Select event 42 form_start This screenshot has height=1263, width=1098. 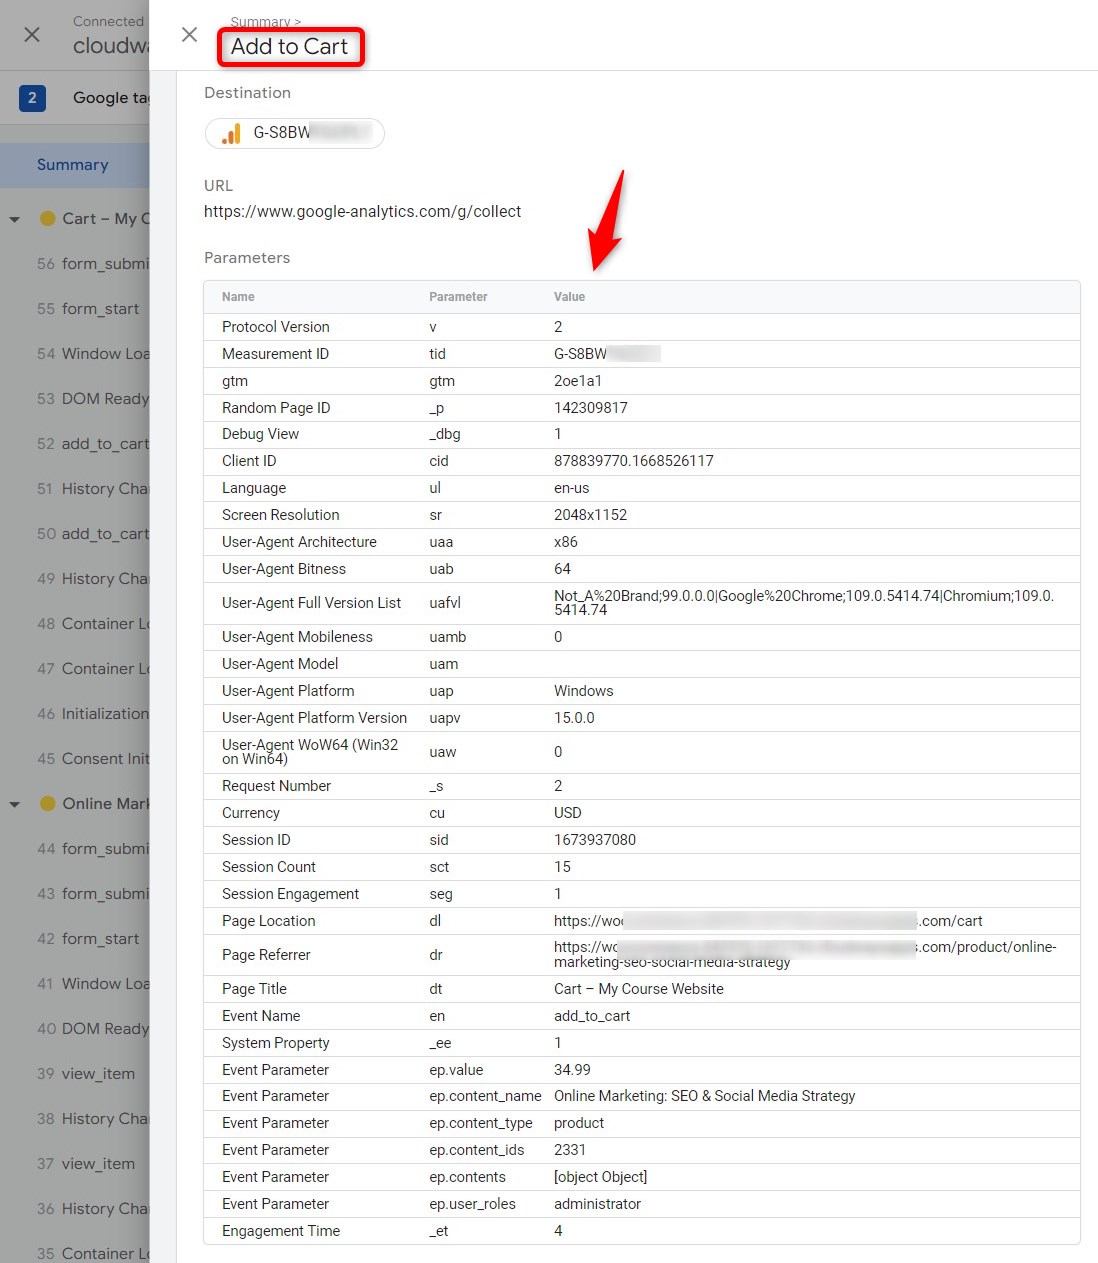[88, 939]
